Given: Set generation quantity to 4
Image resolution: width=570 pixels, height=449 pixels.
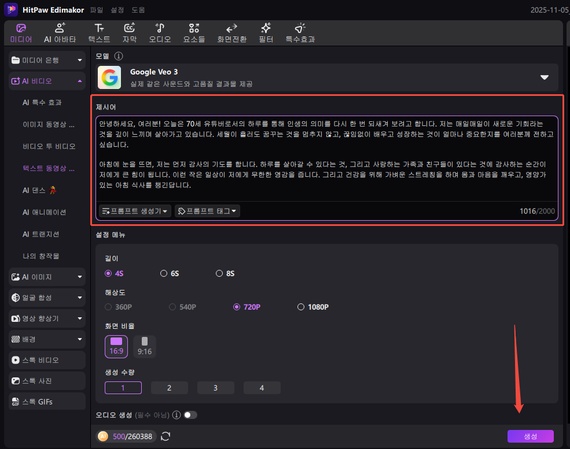Looking at the screenshot, I should point(262,388).
